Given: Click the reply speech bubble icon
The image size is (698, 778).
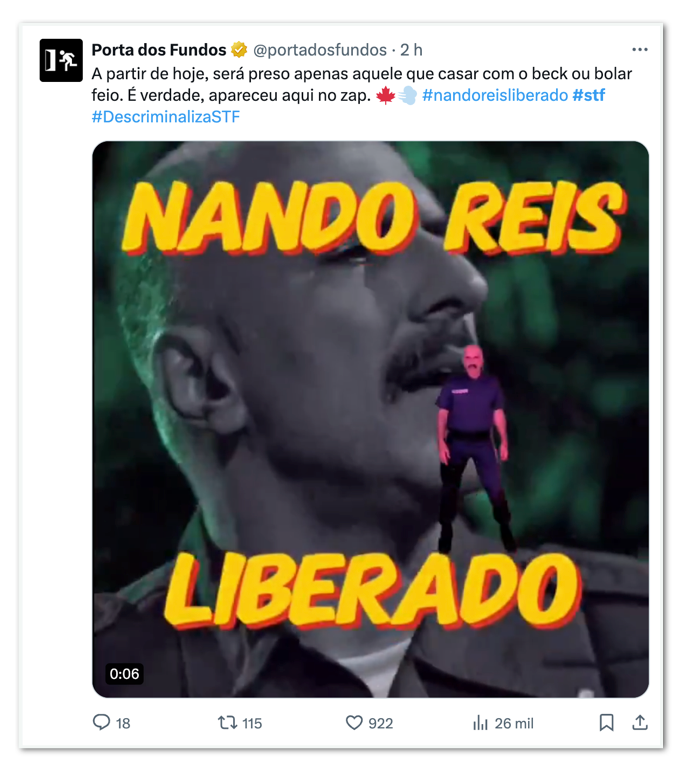Looking at the screenshot, I should point(101,722).
